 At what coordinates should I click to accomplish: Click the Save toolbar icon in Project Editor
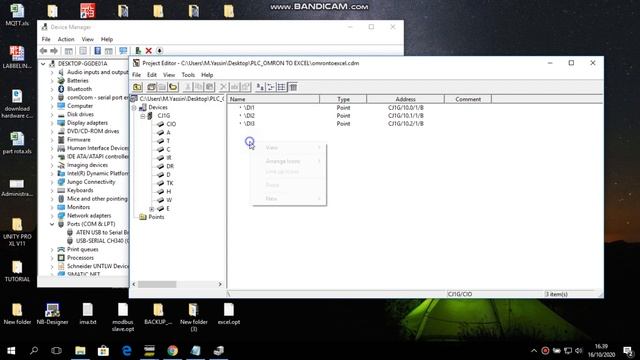coord(162,87)
